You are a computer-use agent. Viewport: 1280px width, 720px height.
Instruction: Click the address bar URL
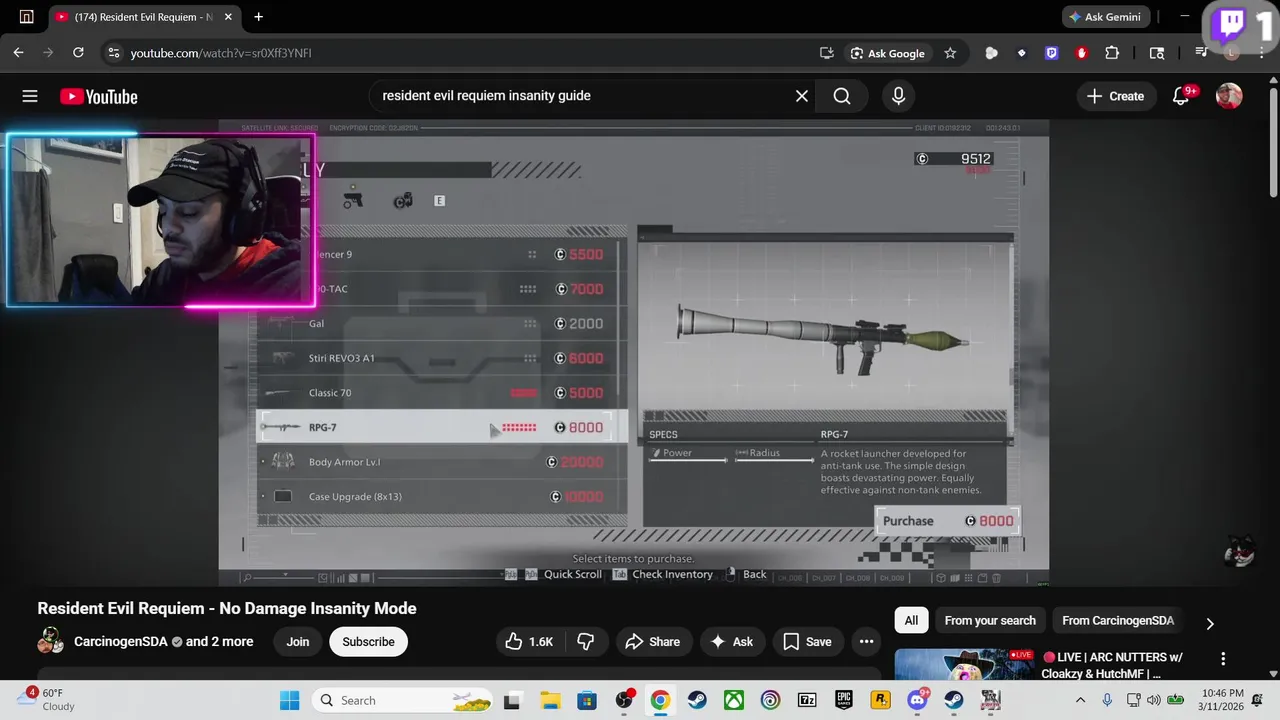pyautogui.click(x=221, y=53)
